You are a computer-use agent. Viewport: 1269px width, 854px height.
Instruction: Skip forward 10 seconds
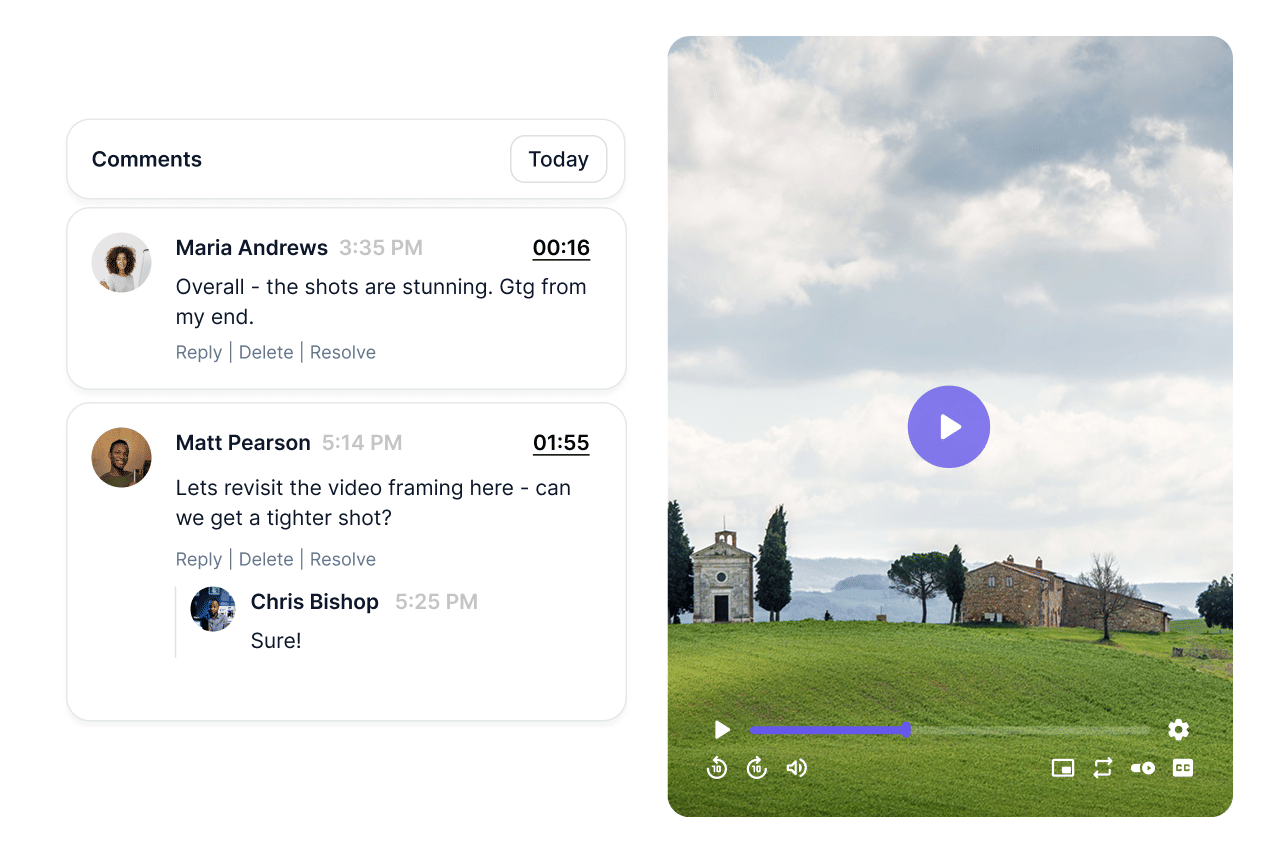tap(757, 768)
